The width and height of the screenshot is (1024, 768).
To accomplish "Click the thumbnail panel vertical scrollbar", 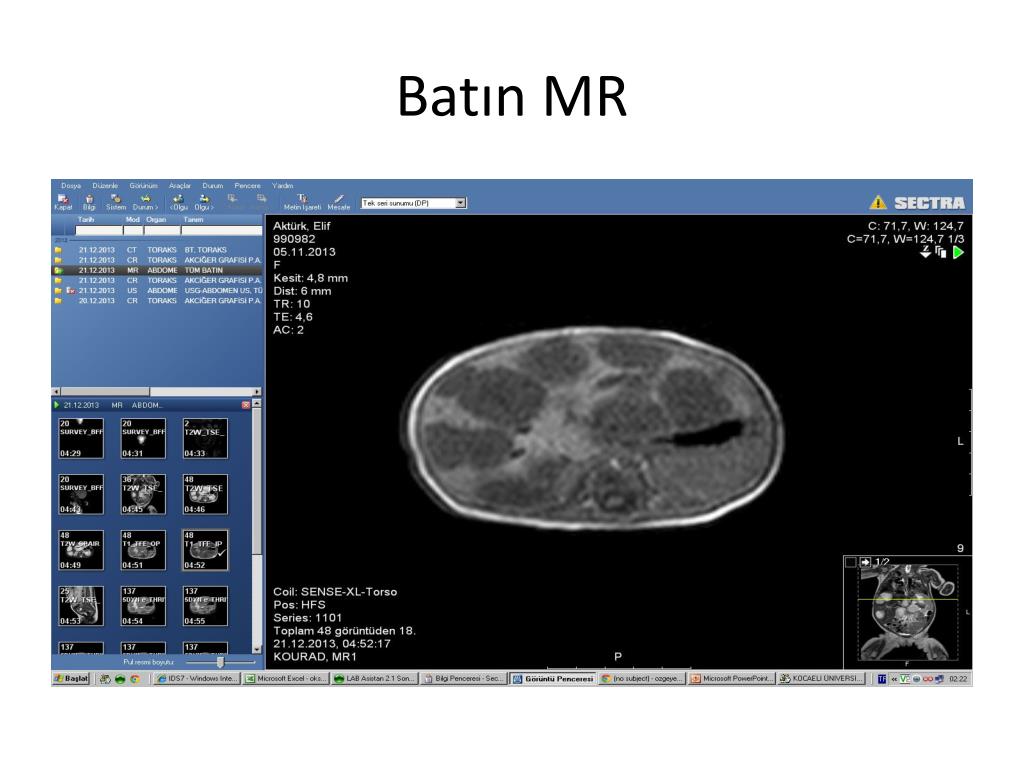I will tap(257, 528).
